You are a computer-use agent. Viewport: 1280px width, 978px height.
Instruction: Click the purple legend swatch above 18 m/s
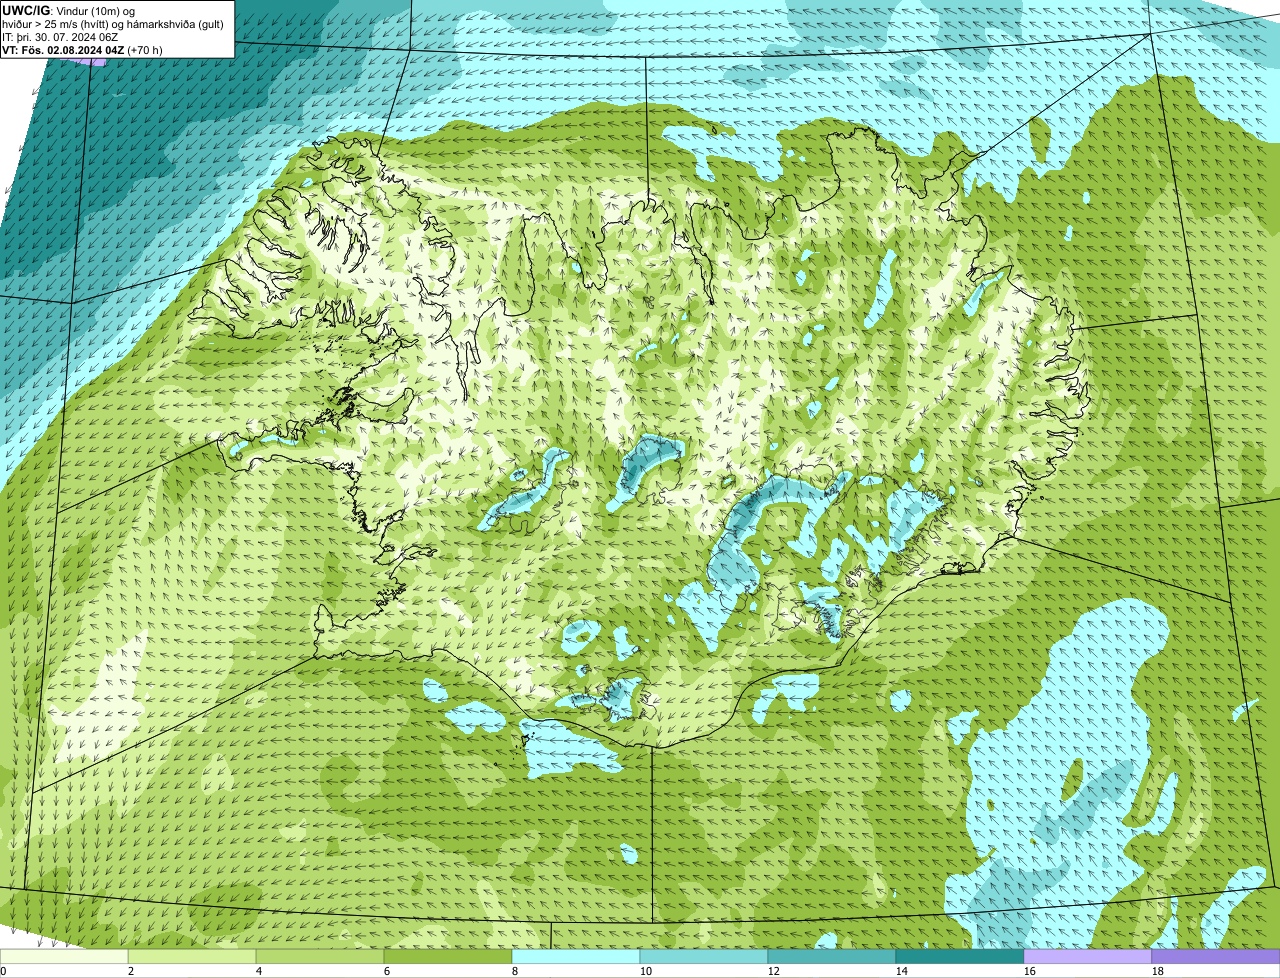(1216, 956)
